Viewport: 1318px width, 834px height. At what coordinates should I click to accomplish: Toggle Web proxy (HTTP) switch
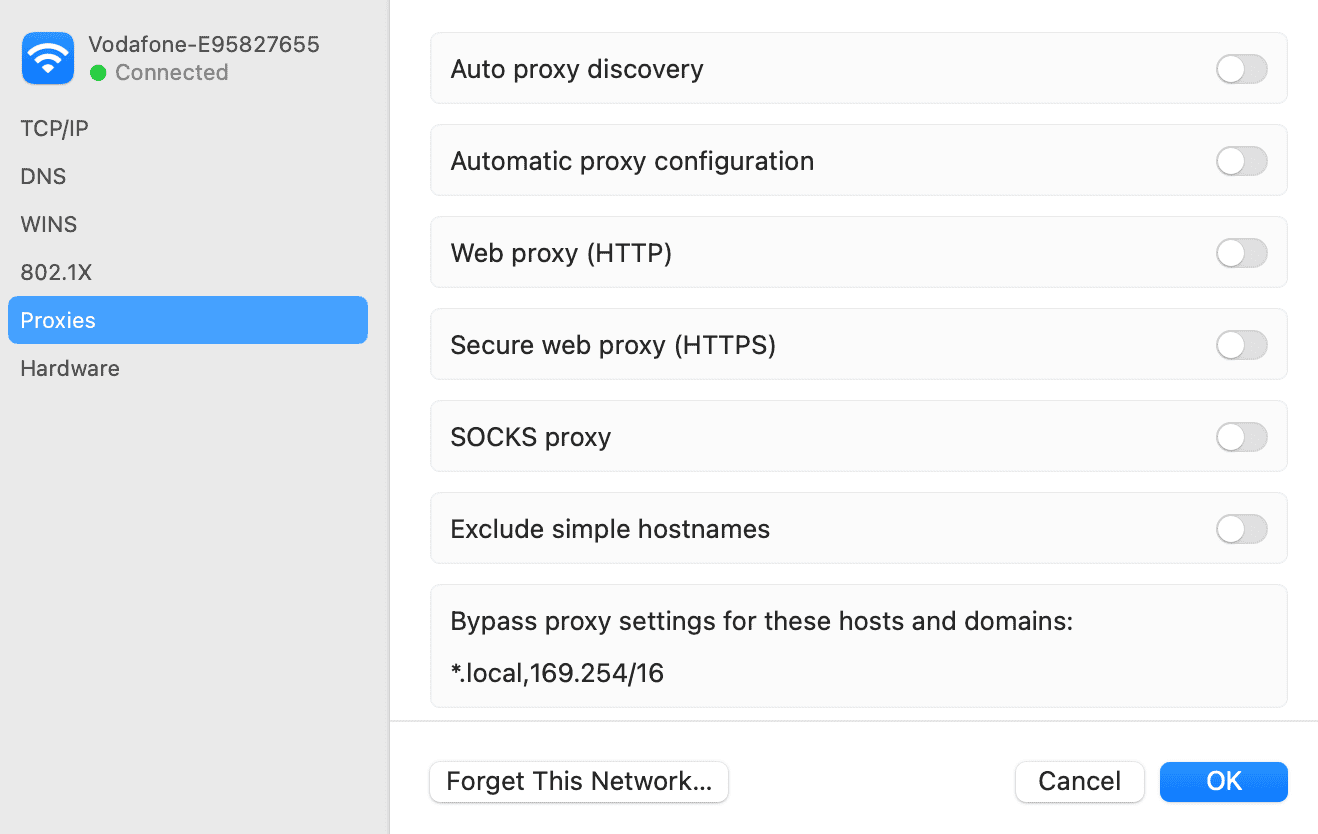[x=1241, y=253]
